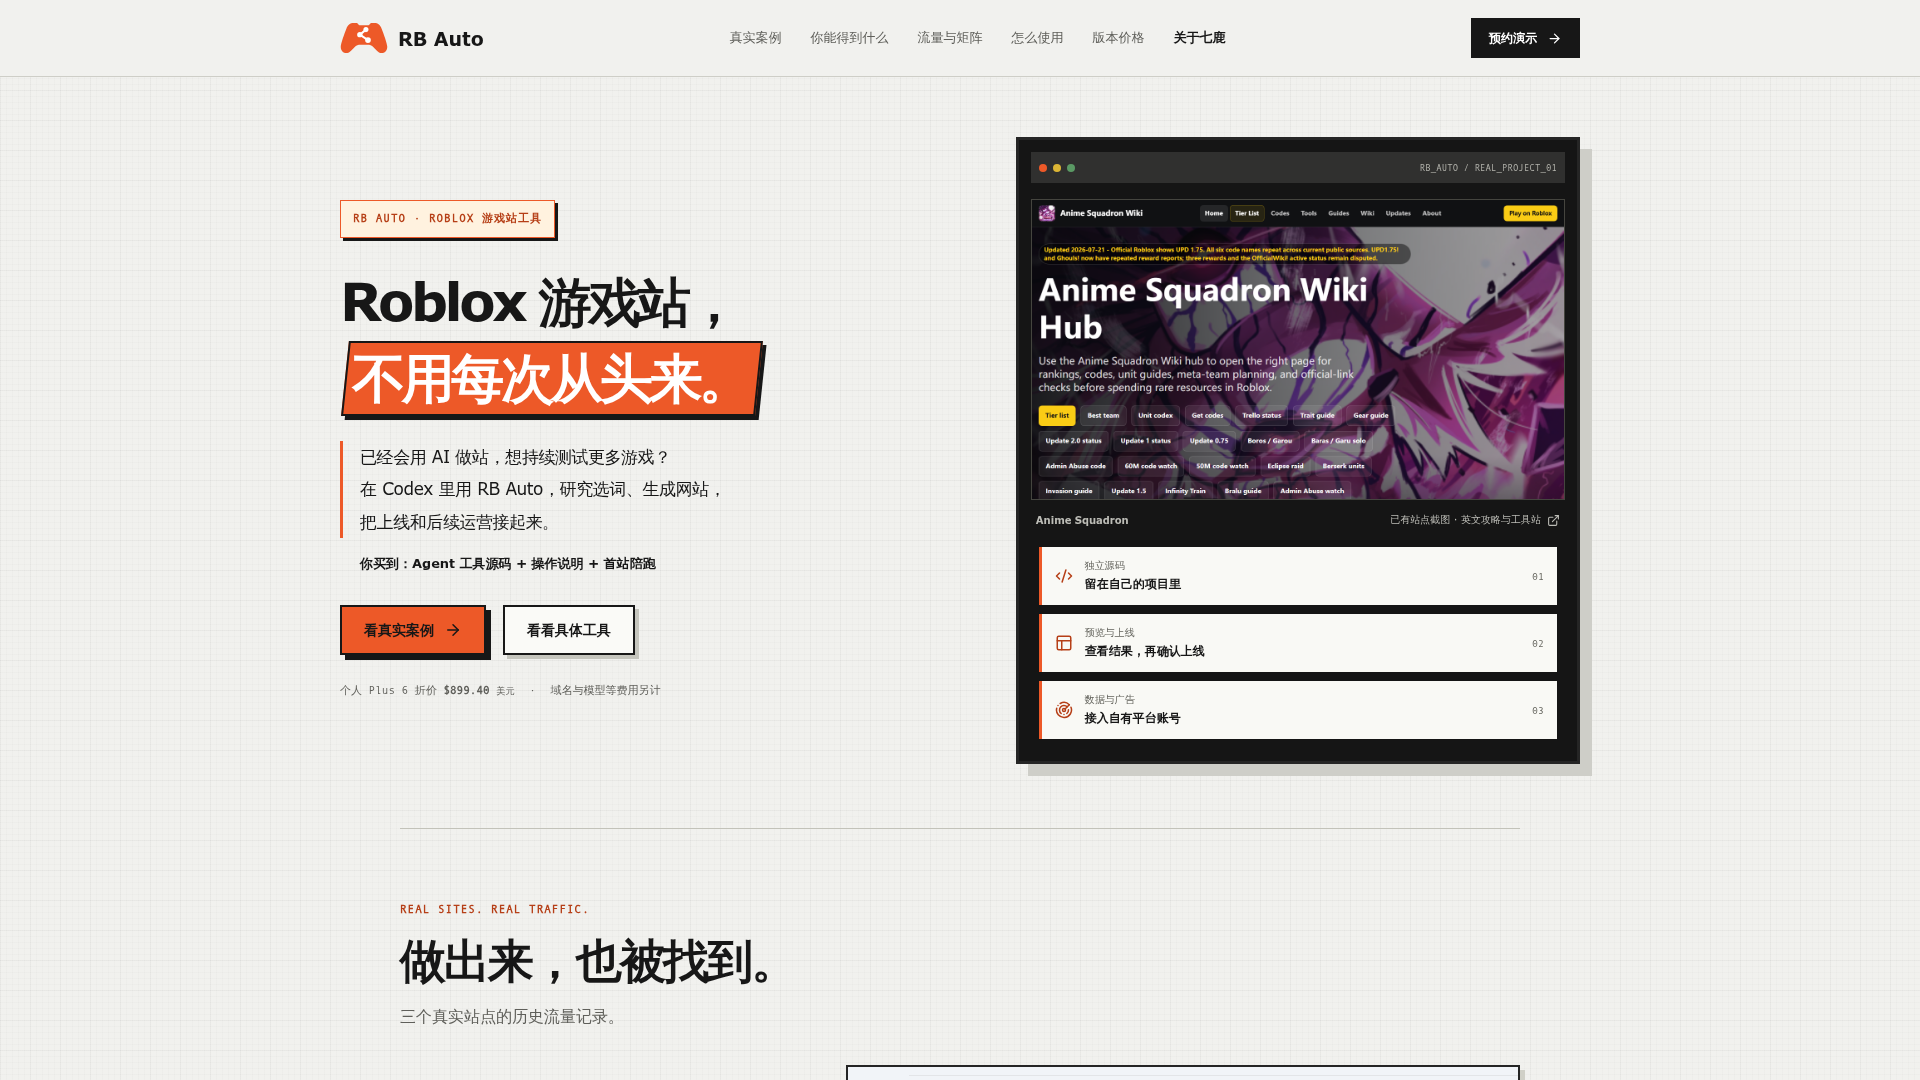Click the Anime Squadron Wiki screenshot thumbnail
This screenshot has width=1920, height=1080.
point(1298,349)
